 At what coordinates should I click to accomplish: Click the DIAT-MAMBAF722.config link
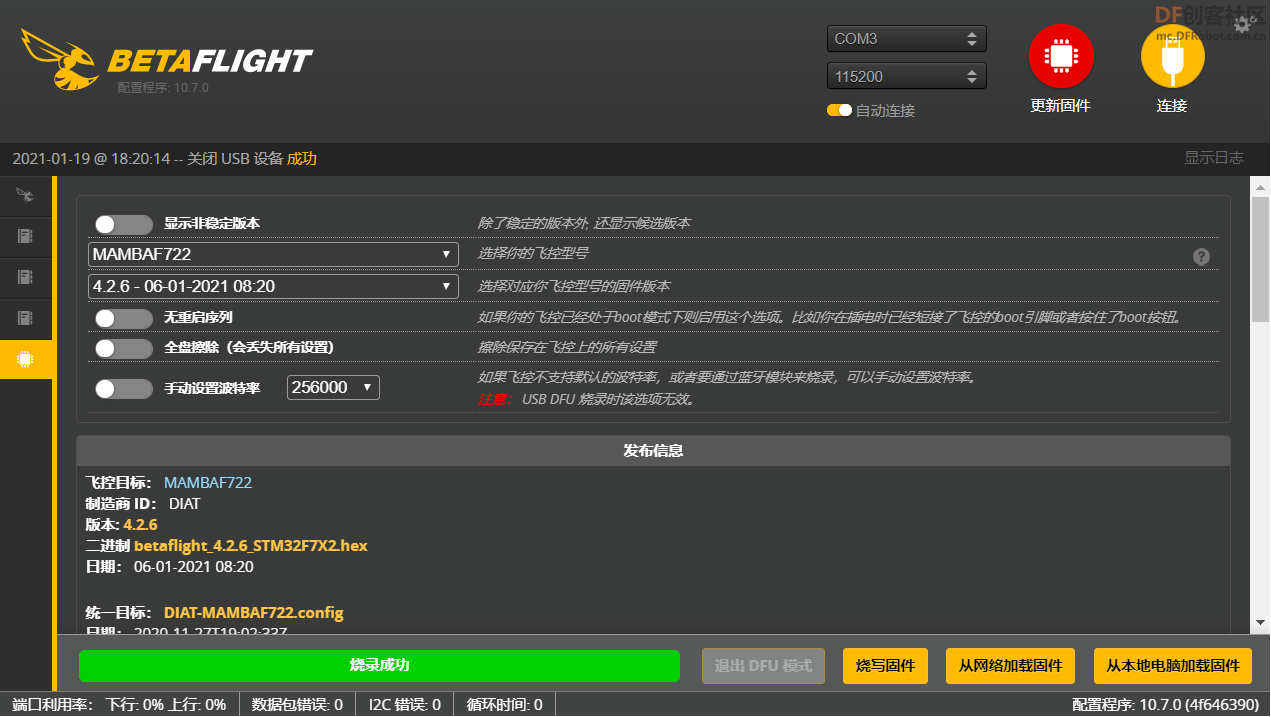[x=254, y=612]
